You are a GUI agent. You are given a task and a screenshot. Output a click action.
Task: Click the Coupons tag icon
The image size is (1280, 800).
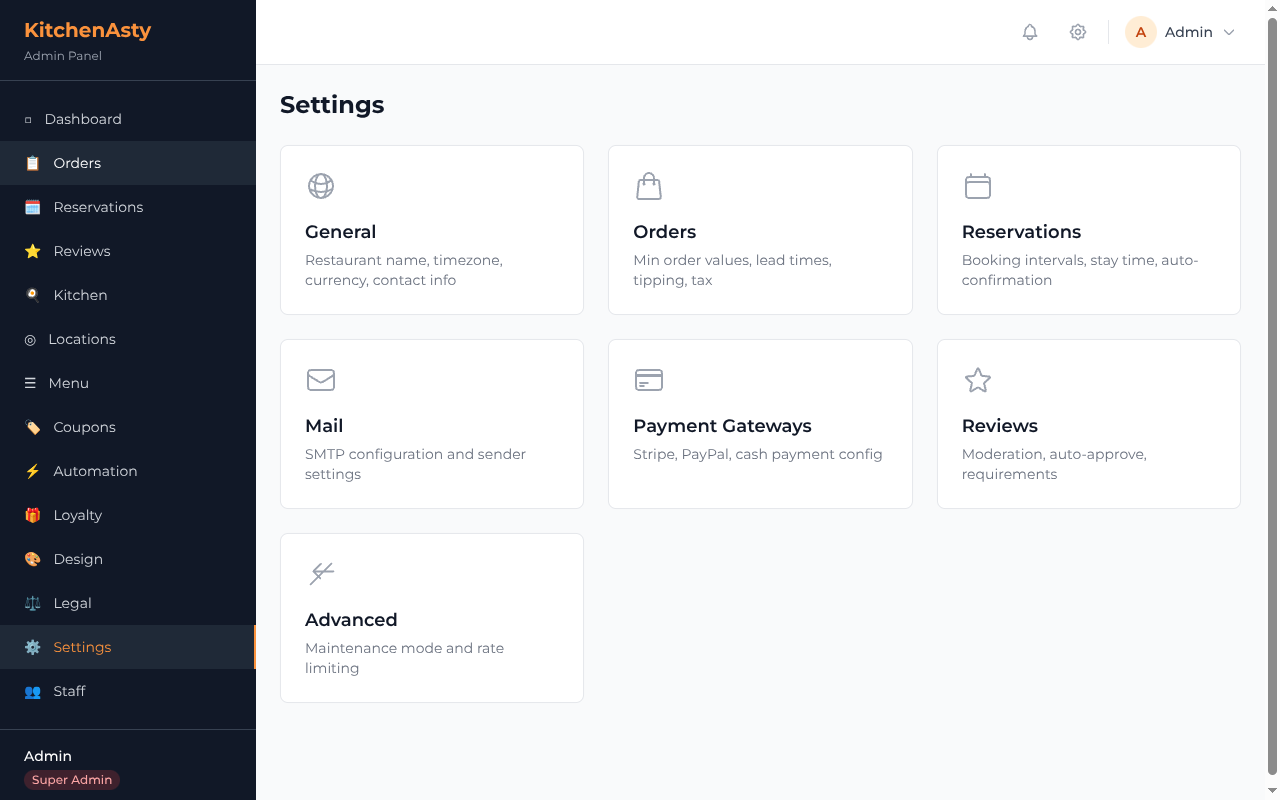(x=32, y=427)
